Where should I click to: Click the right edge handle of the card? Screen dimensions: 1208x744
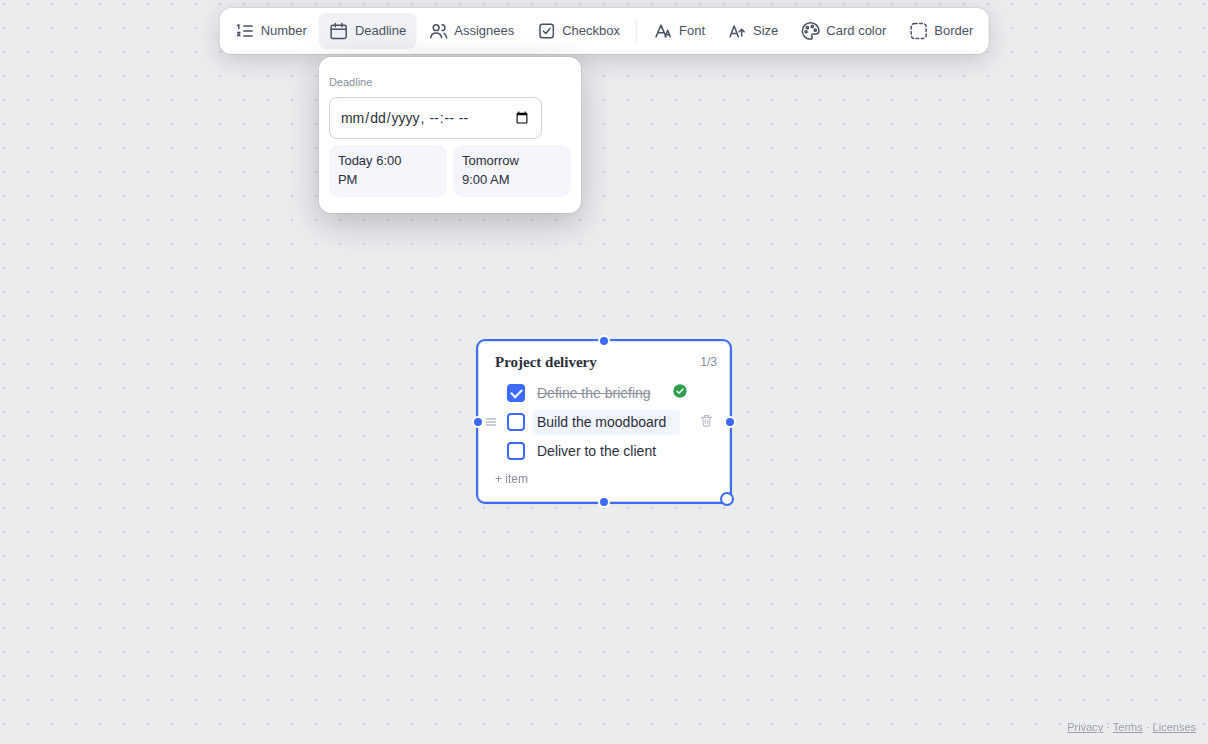(x=730, y=422)
